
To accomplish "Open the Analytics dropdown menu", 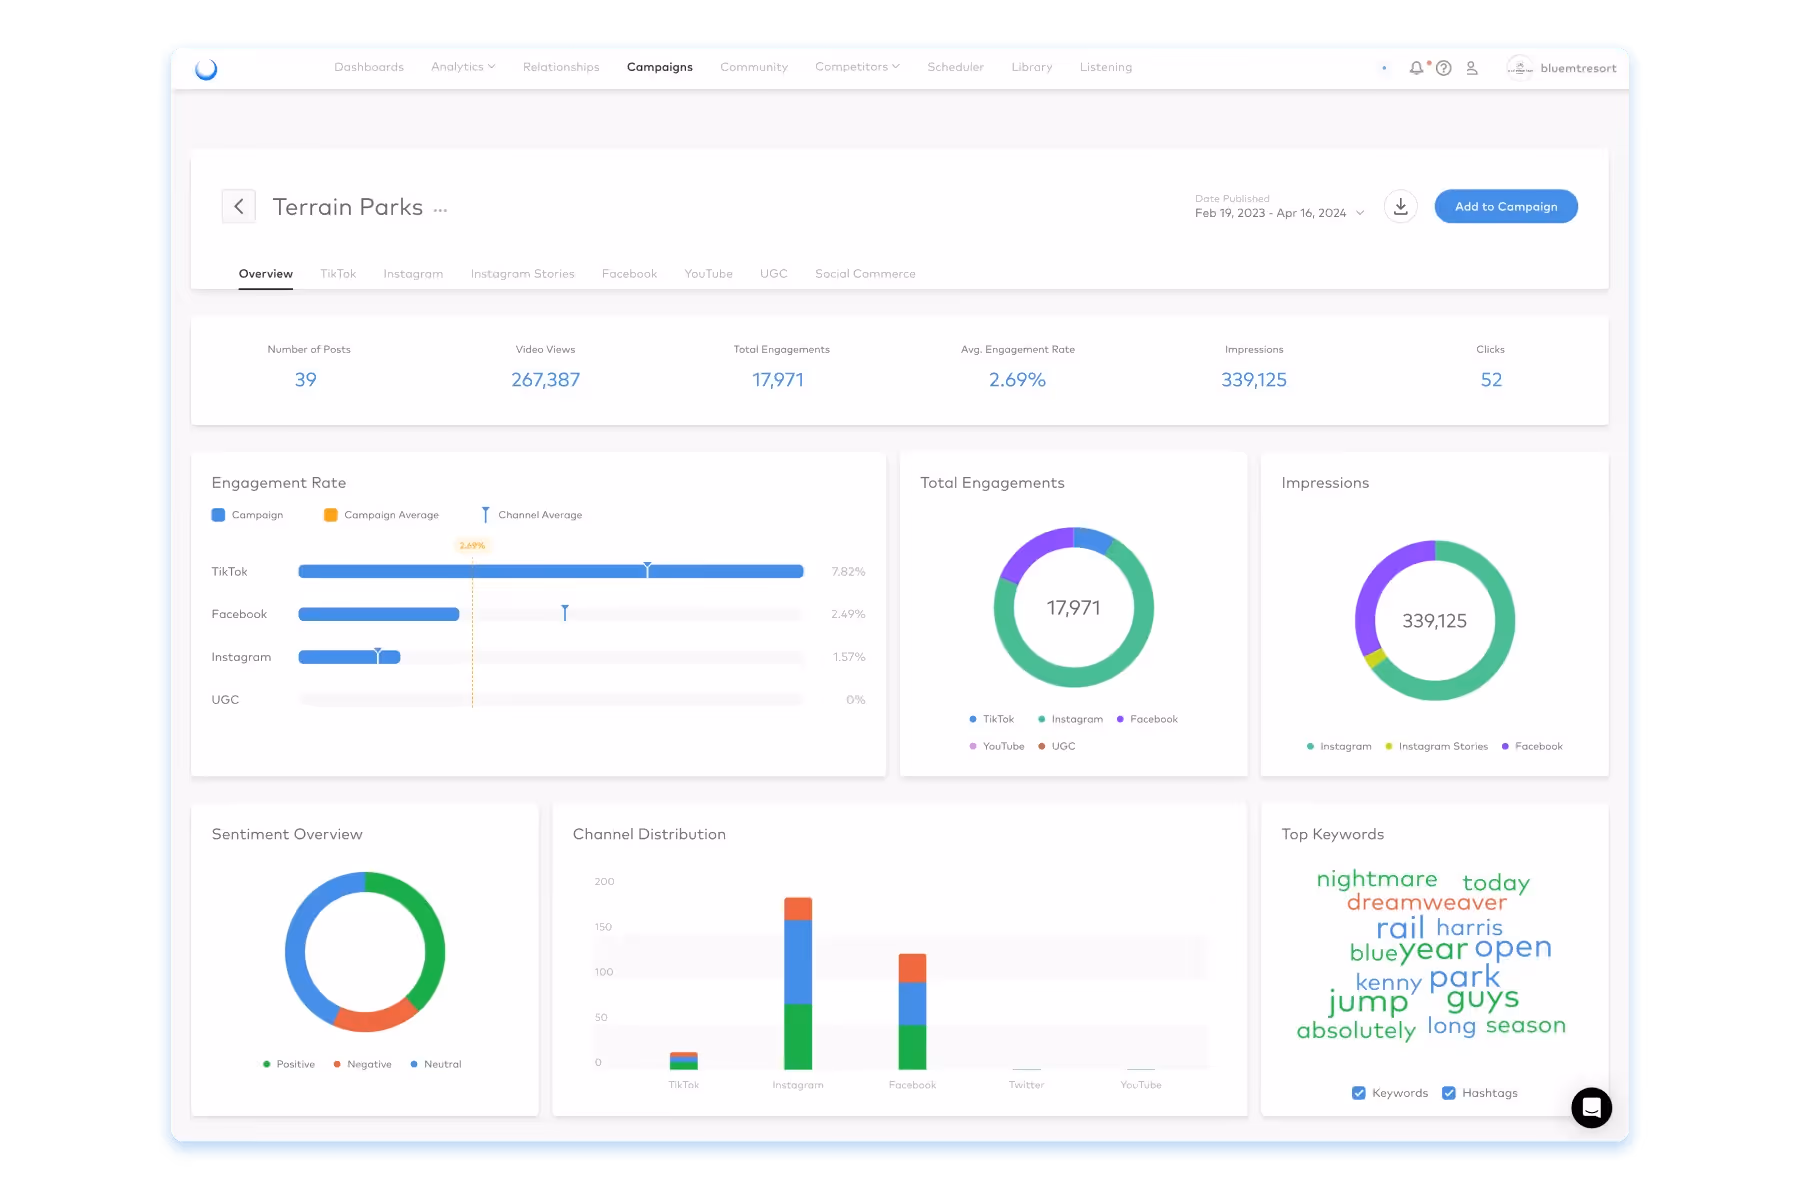I will pyautogui.click(x=462, y=67).
